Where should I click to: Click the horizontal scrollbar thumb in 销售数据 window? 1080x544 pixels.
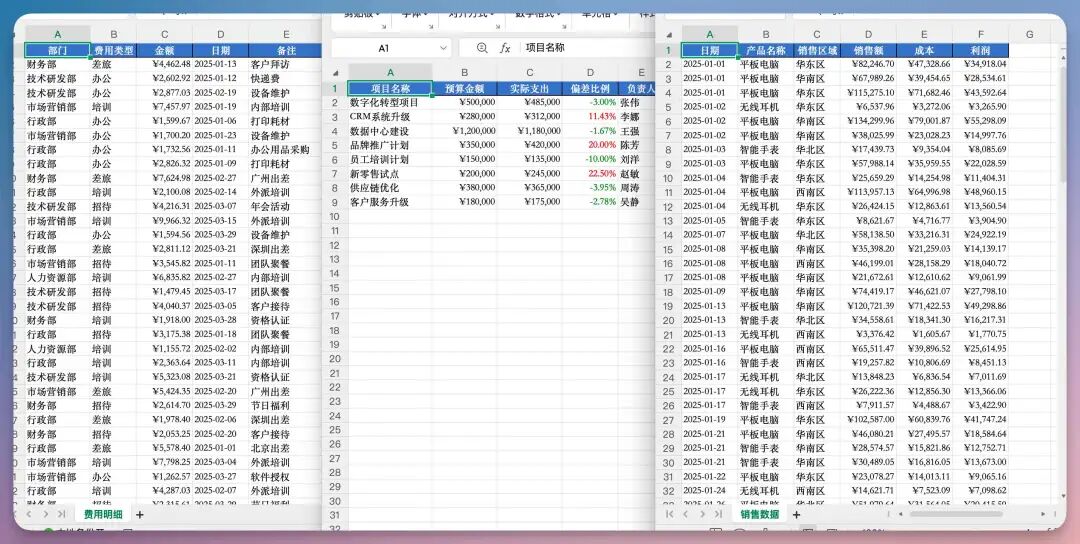[955, 514]
